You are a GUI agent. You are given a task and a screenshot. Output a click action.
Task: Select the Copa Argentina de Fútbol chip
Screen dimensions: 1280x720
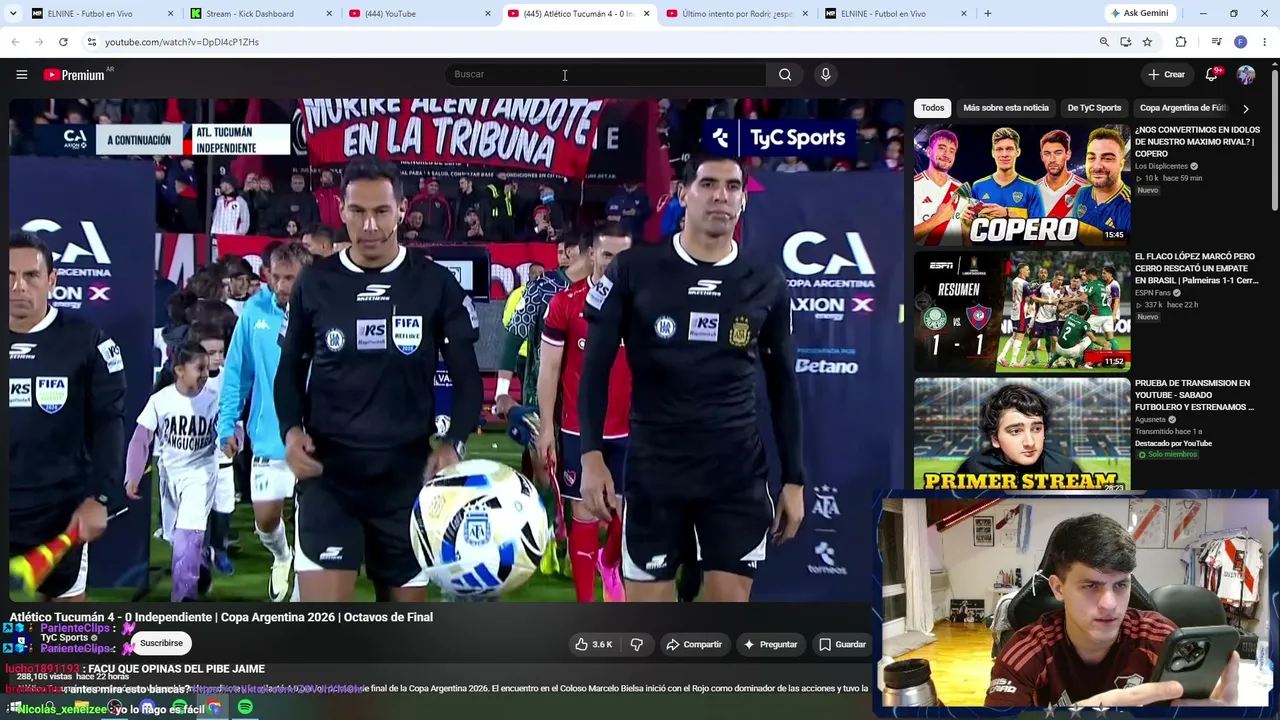(x=1183, y=108)
